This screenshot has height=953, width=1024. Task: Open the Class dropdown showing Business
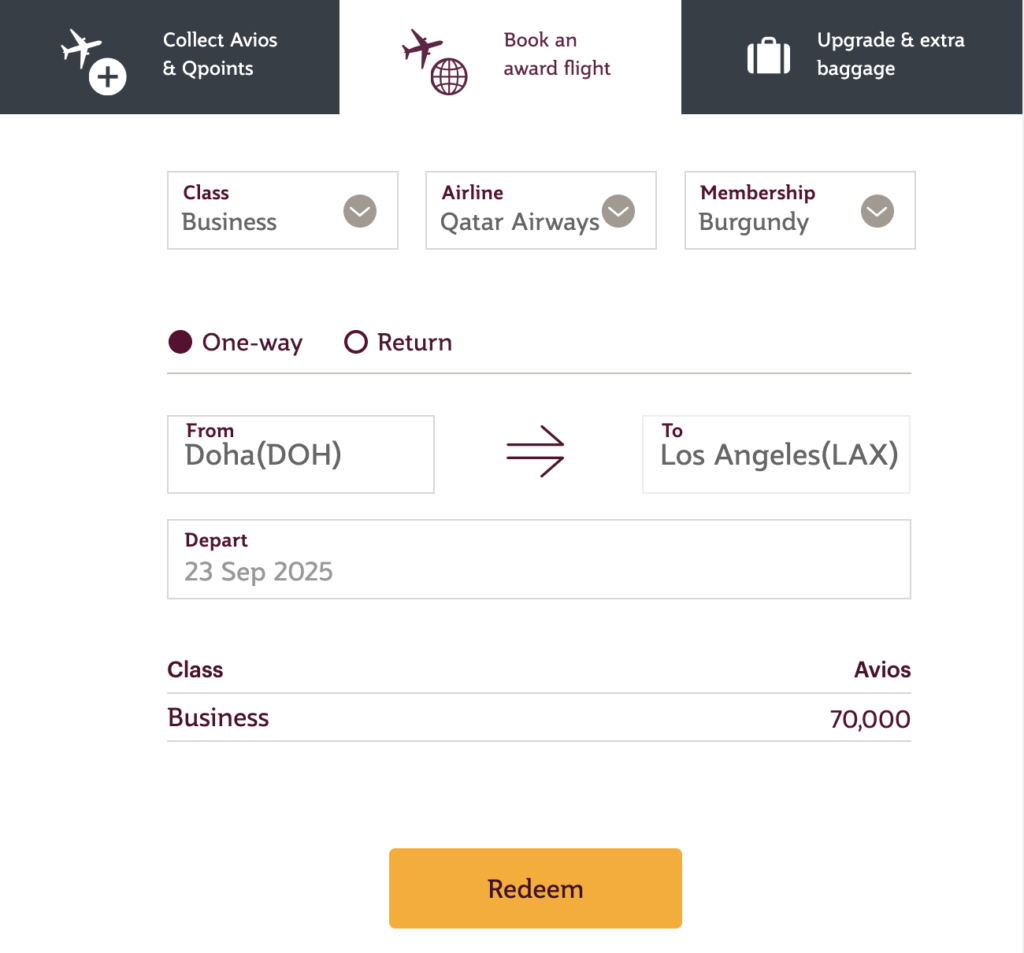pyautogui.click(x=282, y=211)
